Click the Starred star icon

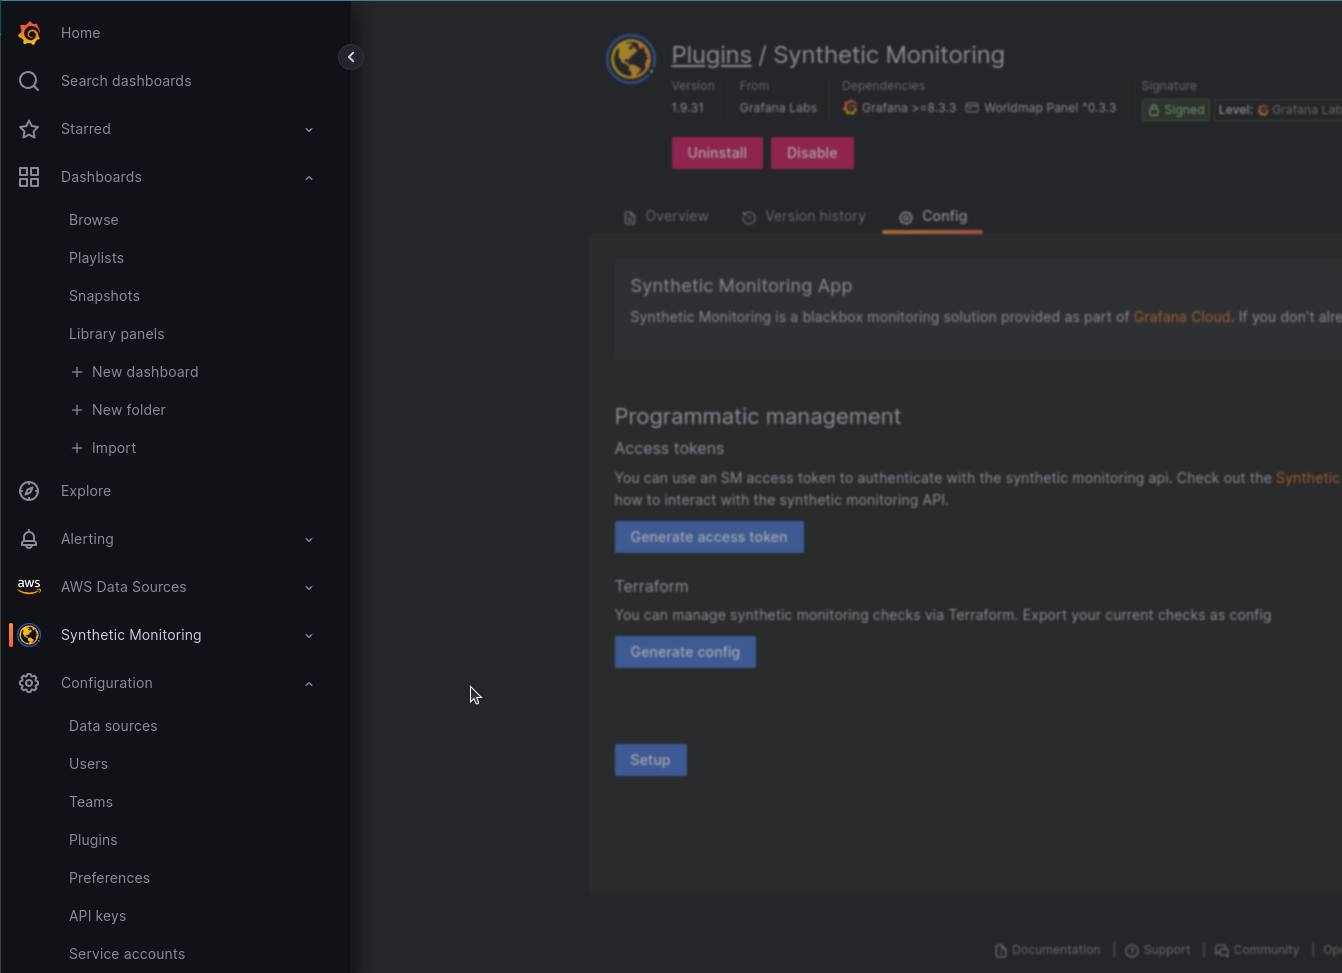[29, 129]
